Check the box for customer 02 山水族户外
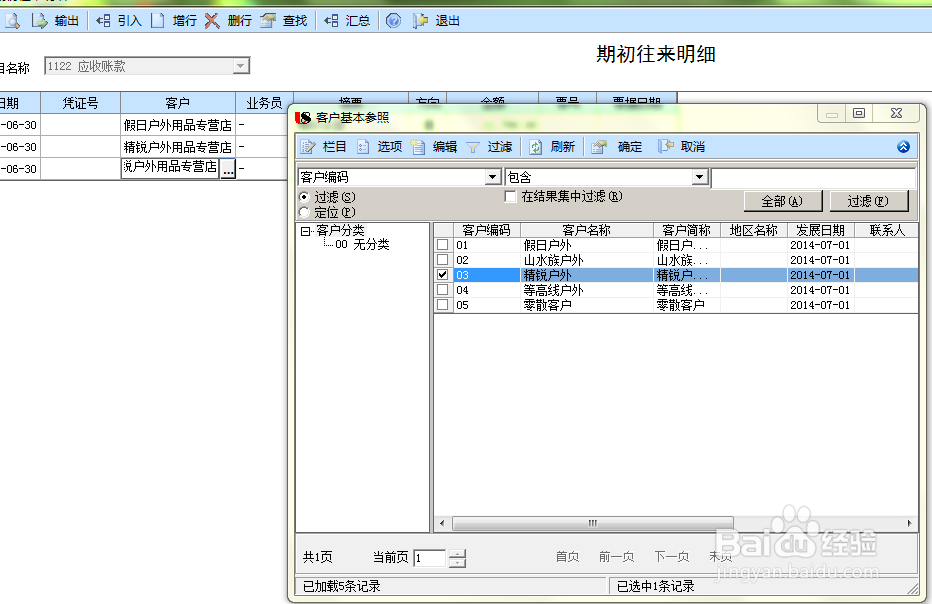The image size is (932, 604). click(x=442, y=260)
